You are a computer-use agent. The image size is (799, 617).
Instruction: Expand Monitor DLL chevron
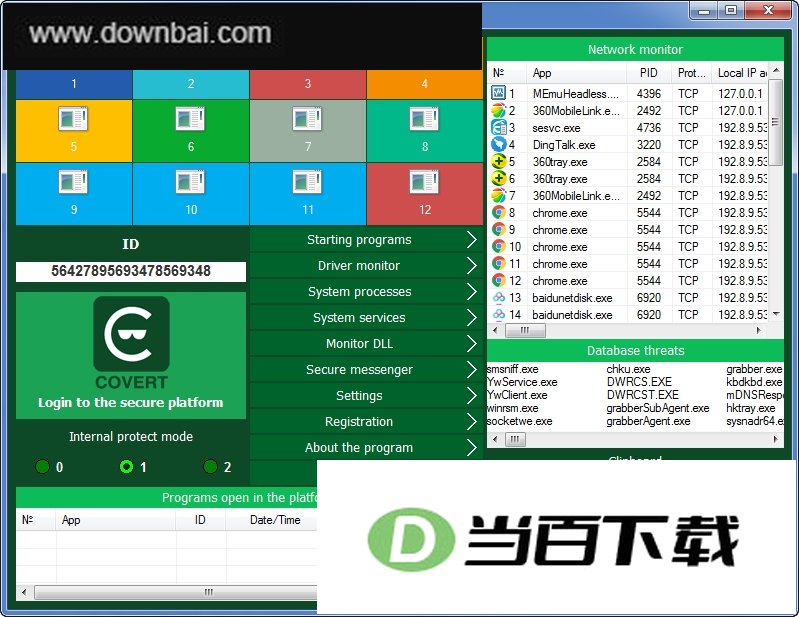(472, 343)
